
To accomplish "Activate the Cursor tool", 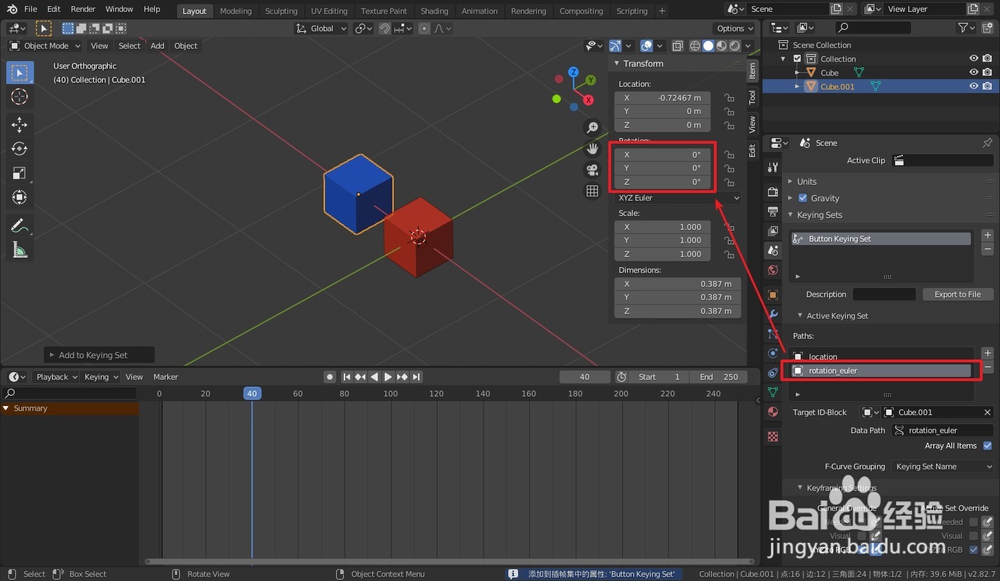I will pos(20,97).
